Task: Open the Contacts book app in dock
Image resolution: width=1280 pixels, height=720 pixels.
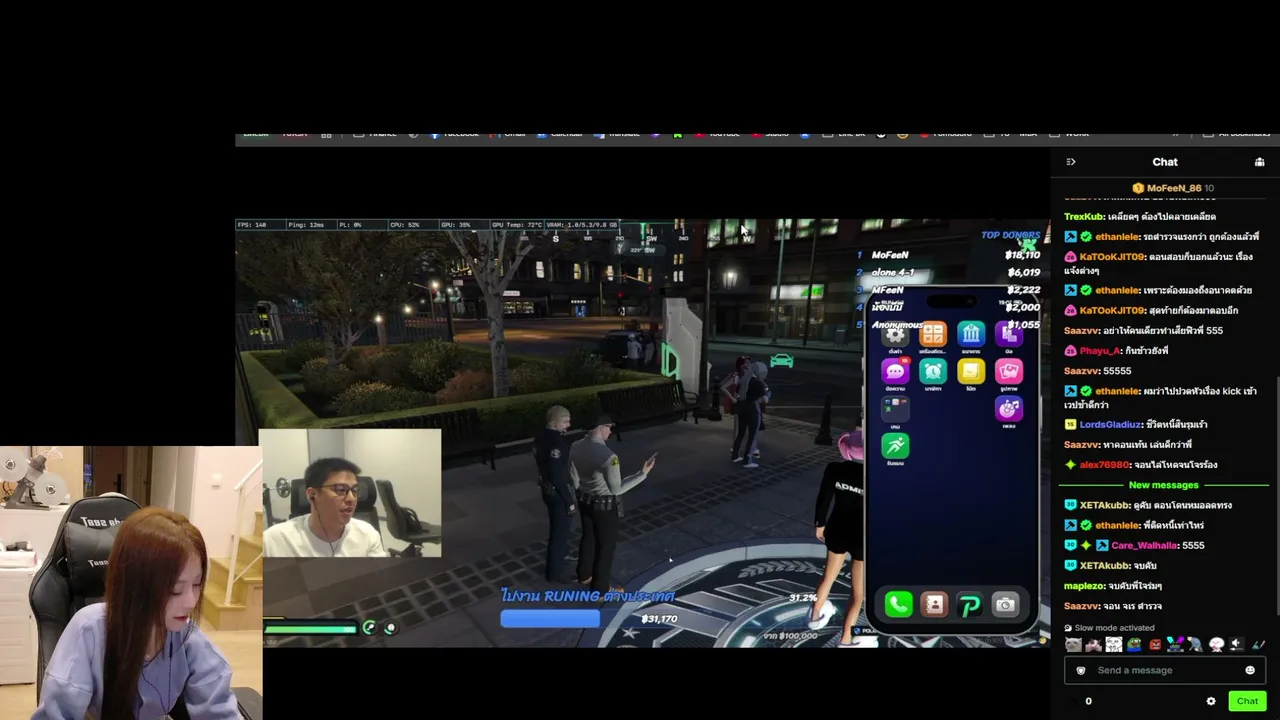Action: (934, 604)
